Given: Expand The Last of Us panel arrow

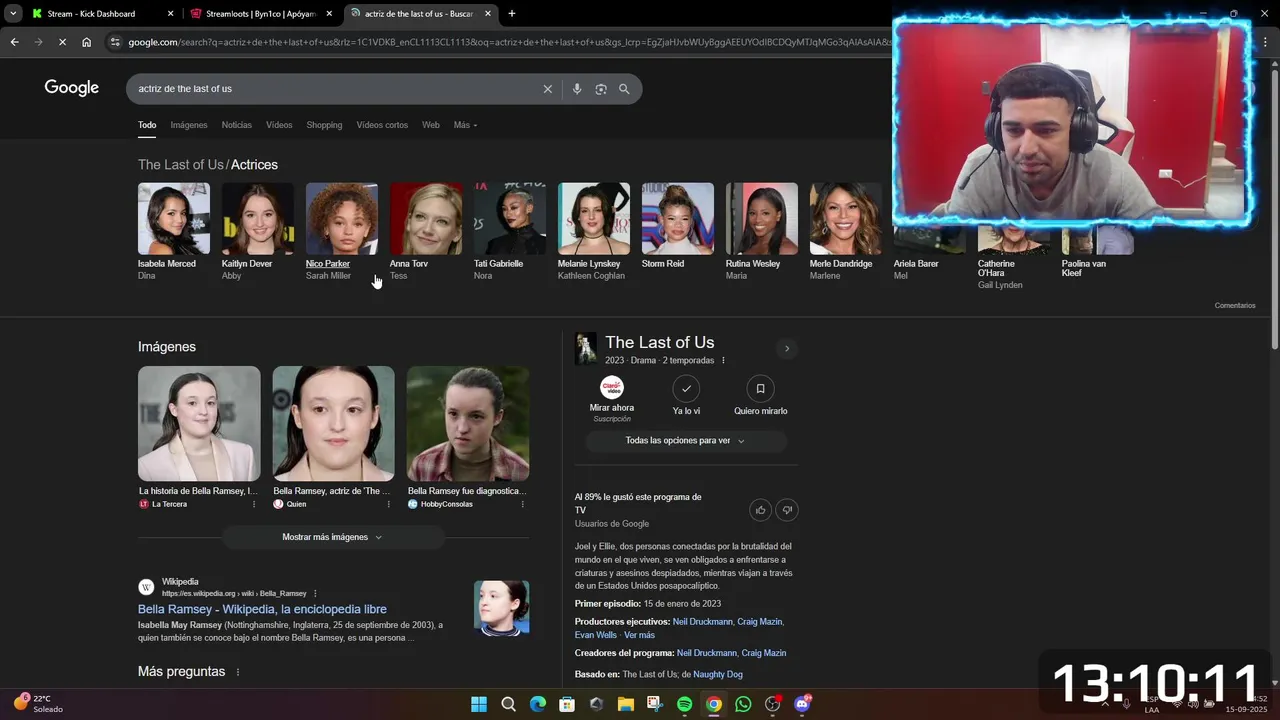Looking at the screenshot, I should [x=787, y=348].
